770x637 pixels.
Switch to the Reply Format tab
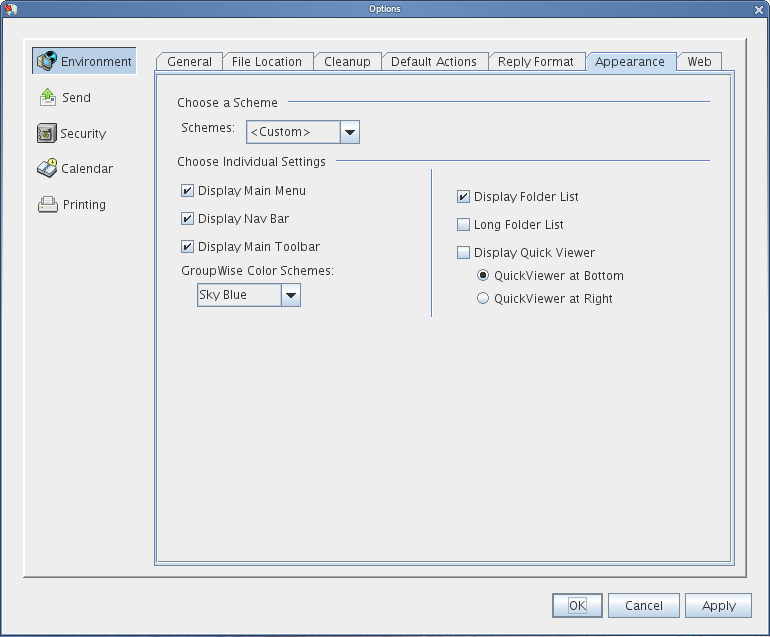click(x=536, y=61)
